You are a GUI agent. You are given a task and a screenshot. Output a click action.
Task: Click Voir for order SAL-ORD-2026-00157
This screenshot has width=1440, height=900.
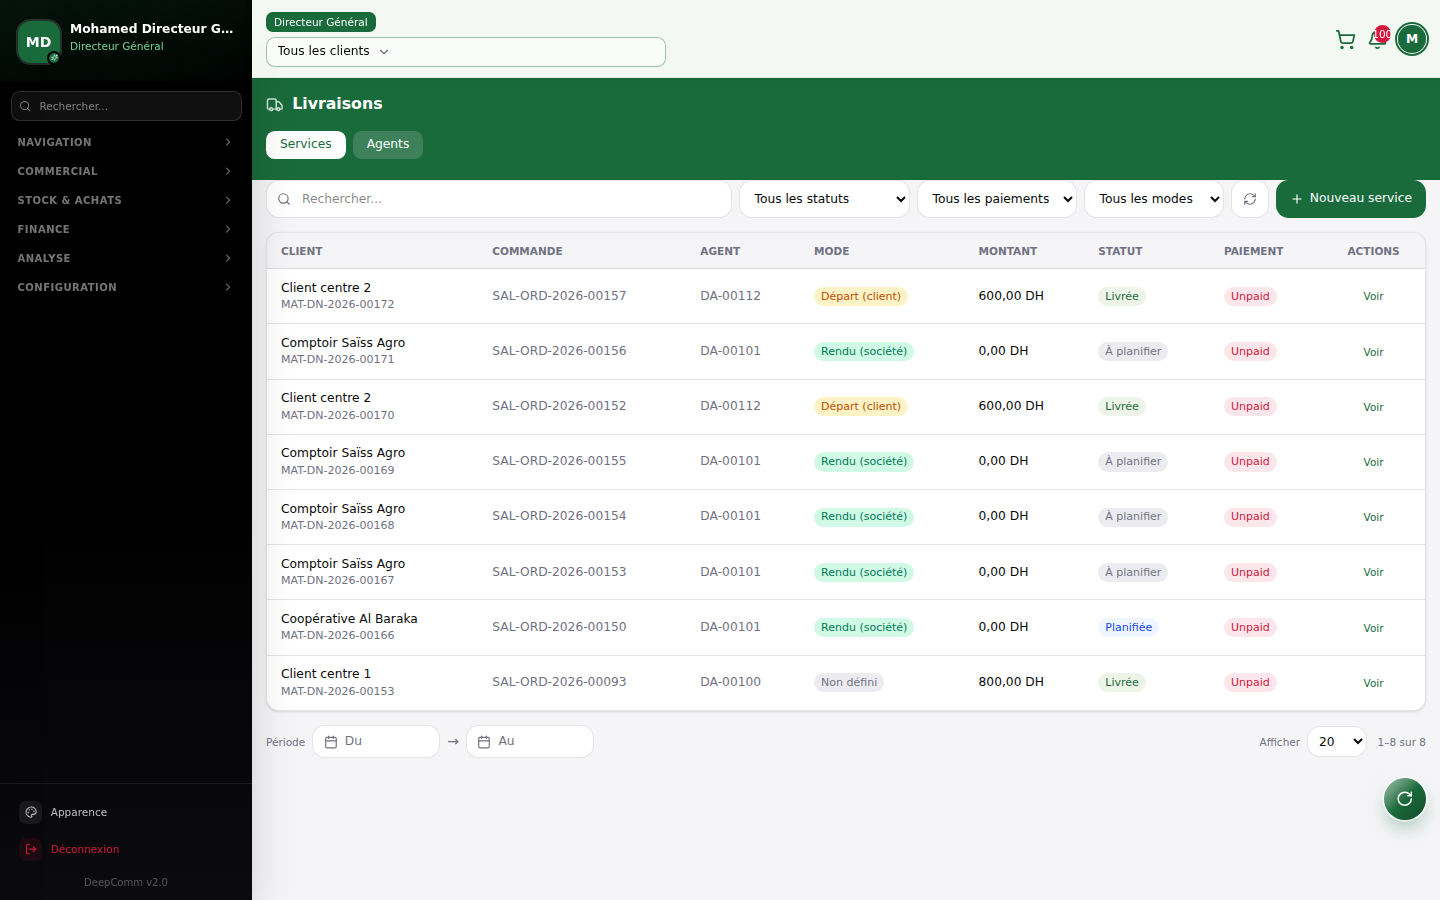tap(1373, 296)
